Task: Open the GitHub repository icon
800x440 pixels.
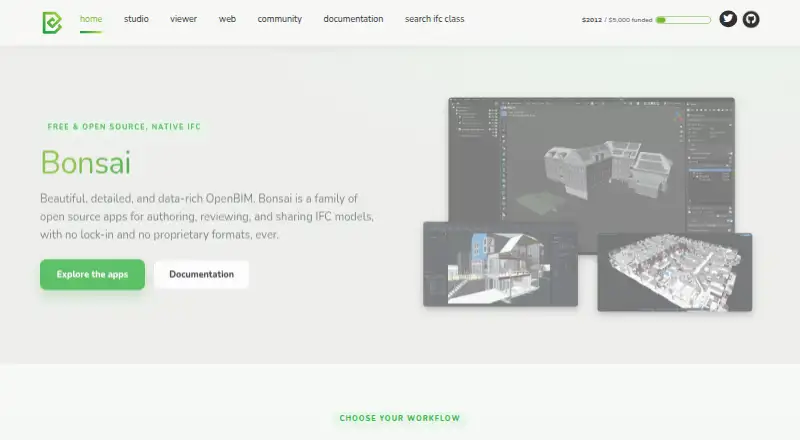Action: pyautogui.click(x=751, y=19)
